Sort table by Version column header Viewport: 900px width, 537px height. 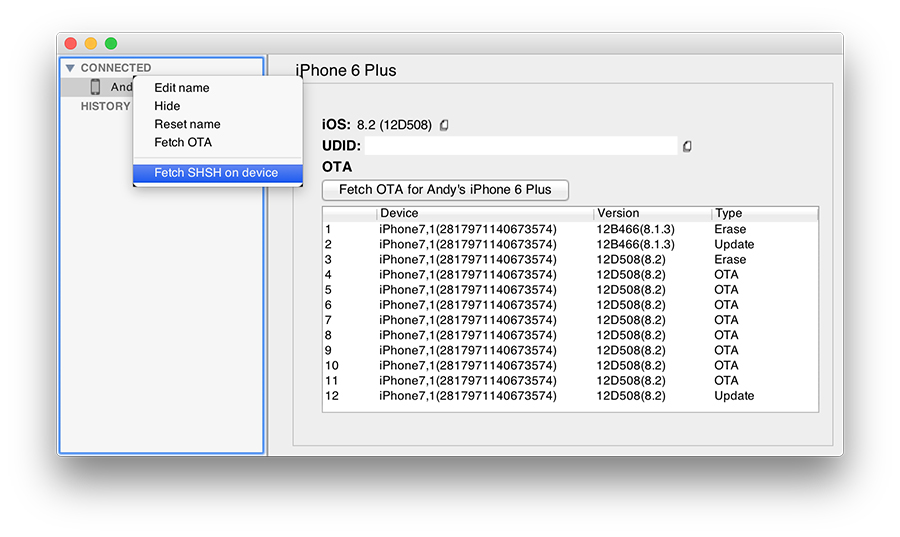coord(652,213)
